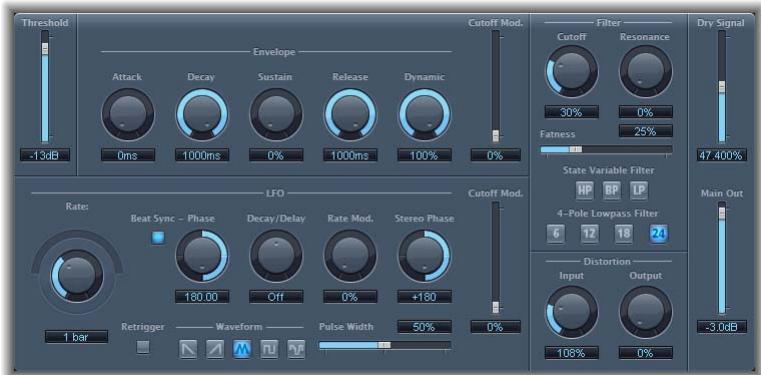The width and height of the screenshot is (761, 375).
Task: Click the Stereo Phase knob
Action: click(x=424, y=256)
